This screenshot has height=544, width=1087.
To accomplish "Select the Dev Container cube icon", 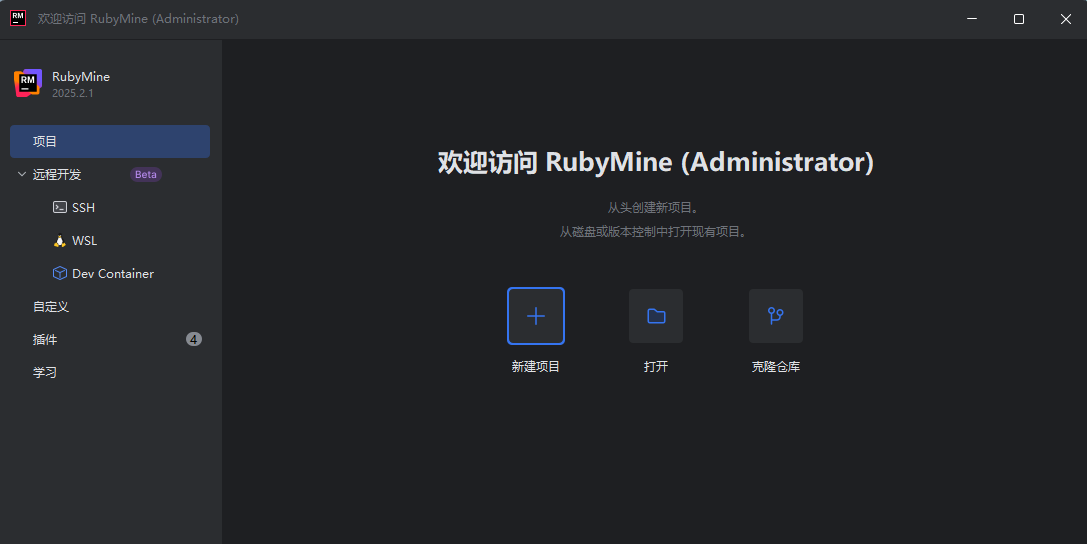I will [x=60, y=274].
